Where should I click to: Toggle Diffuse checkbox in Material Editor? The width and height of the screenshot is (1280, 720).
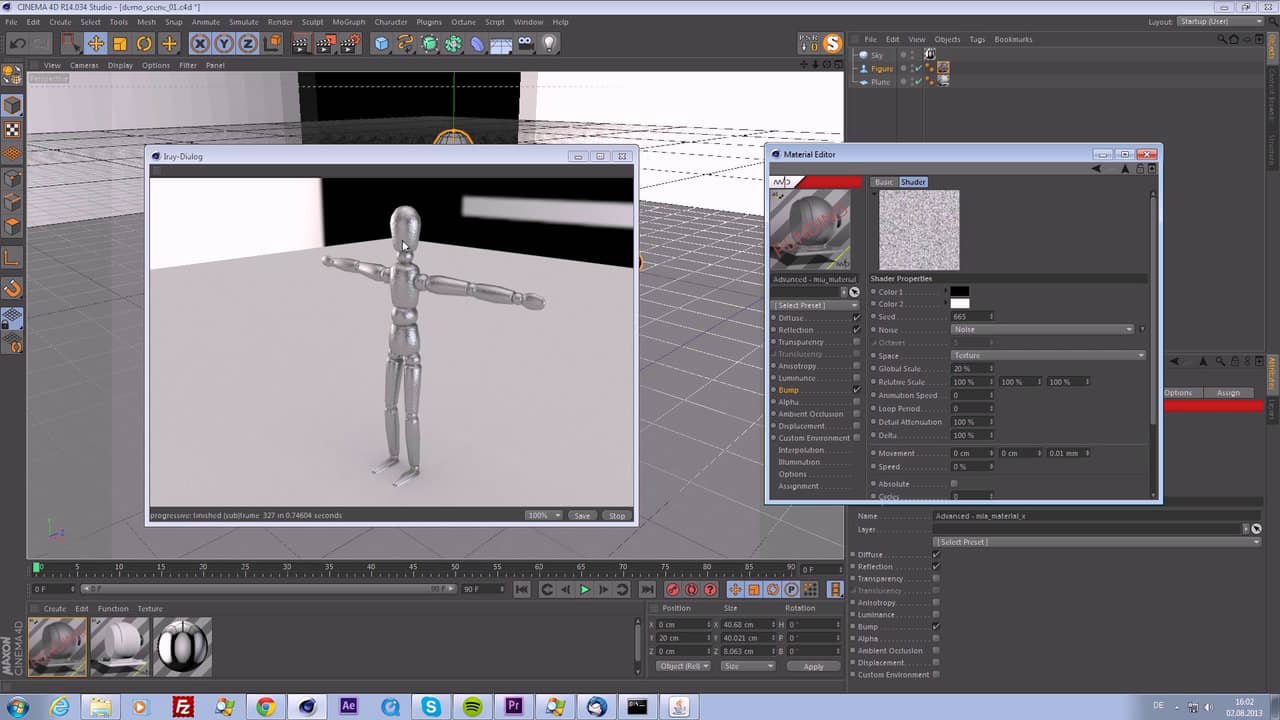(x=856, y=318)
